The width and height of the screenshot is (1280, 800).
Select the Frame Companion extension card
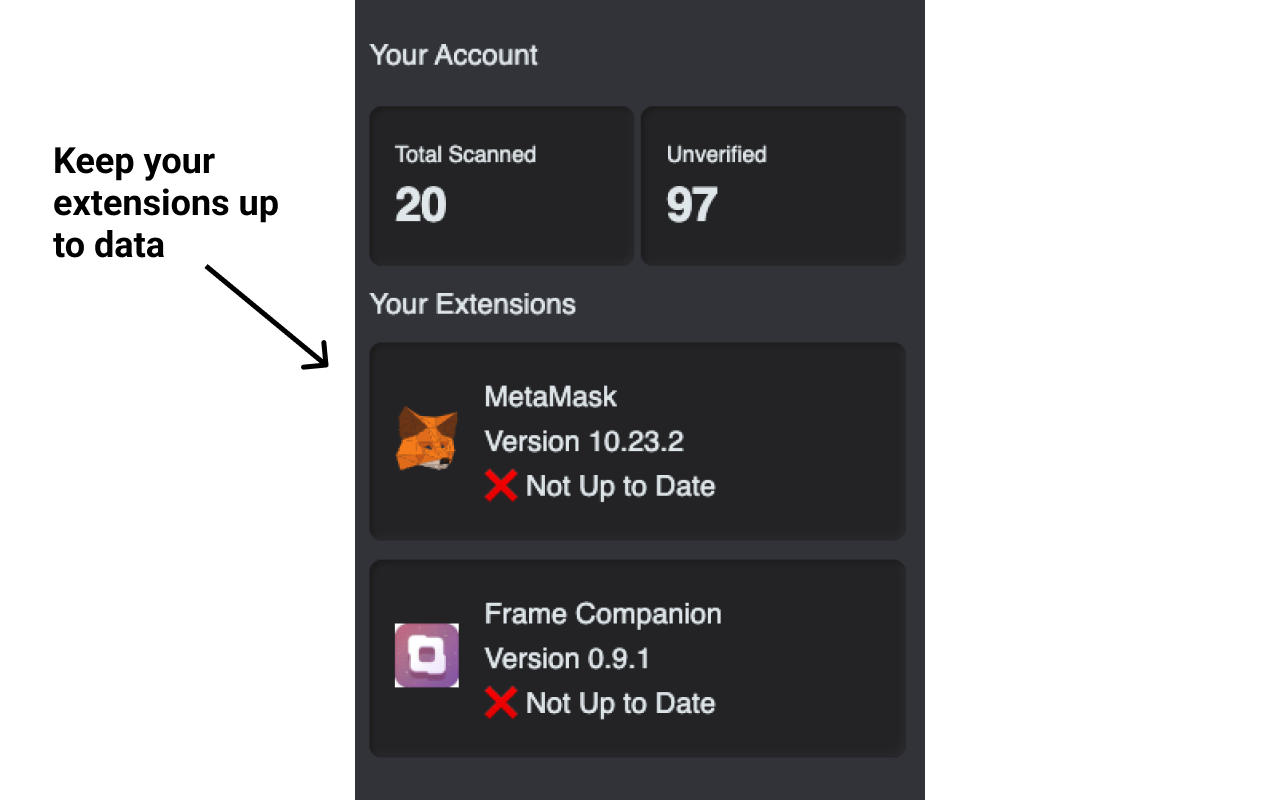click(638, 658)
